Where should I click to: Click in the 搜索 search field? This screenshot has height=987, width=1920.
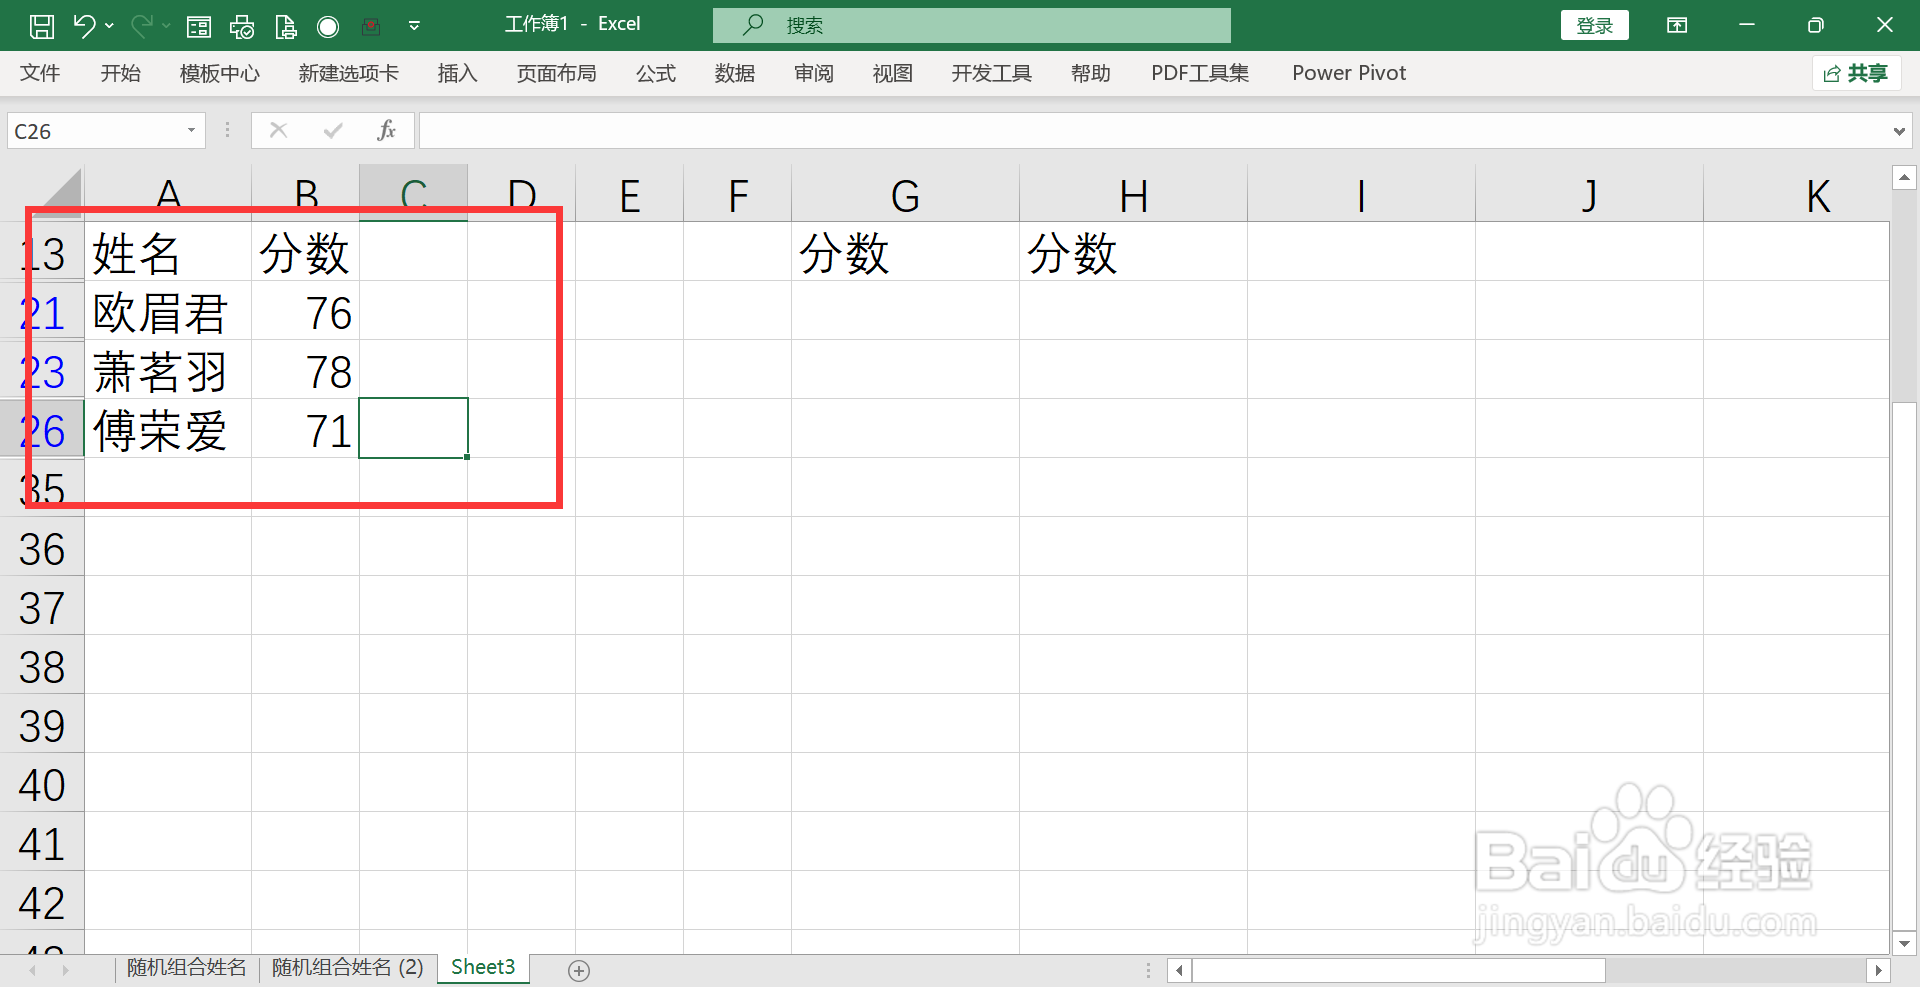971,25
